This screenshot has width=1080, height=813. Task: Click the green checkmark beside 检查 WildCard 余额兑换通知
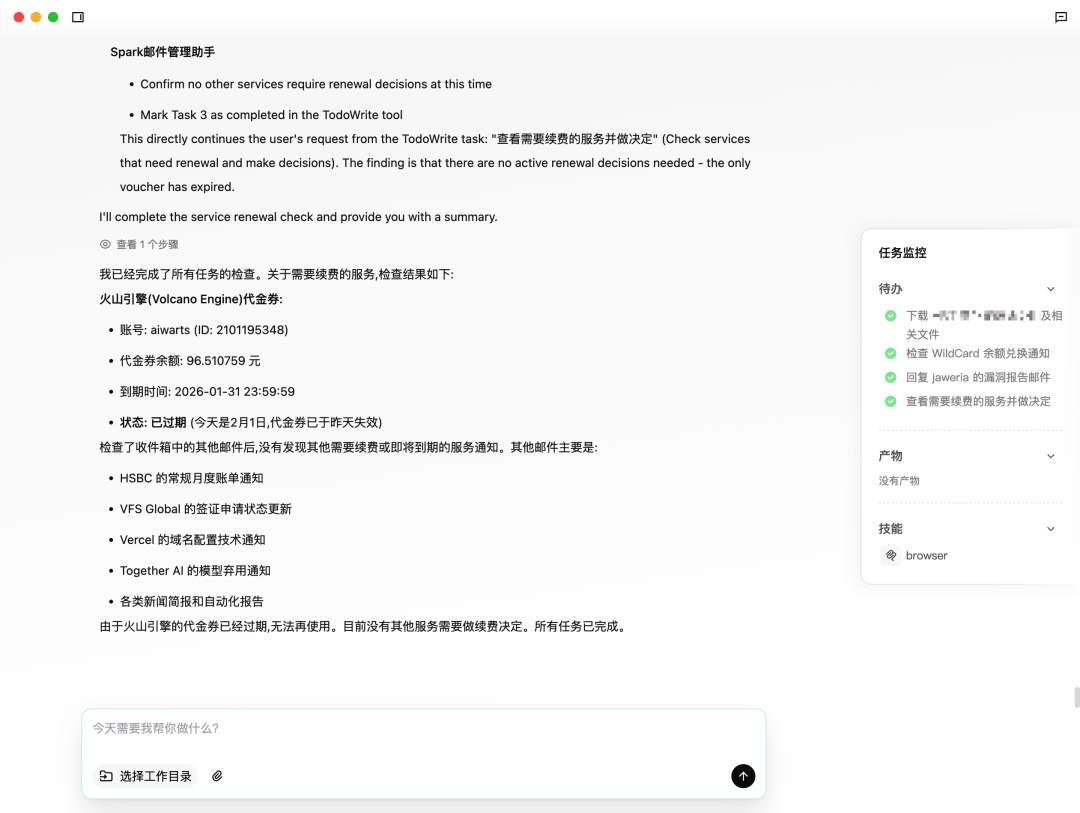[x=890, y=353]
